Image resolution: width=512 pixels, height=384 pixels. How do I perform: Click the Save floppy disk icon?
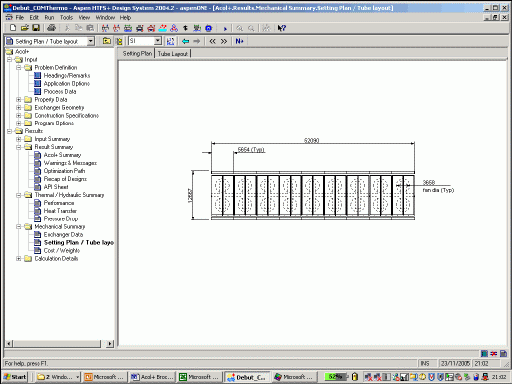coord(36,28)
